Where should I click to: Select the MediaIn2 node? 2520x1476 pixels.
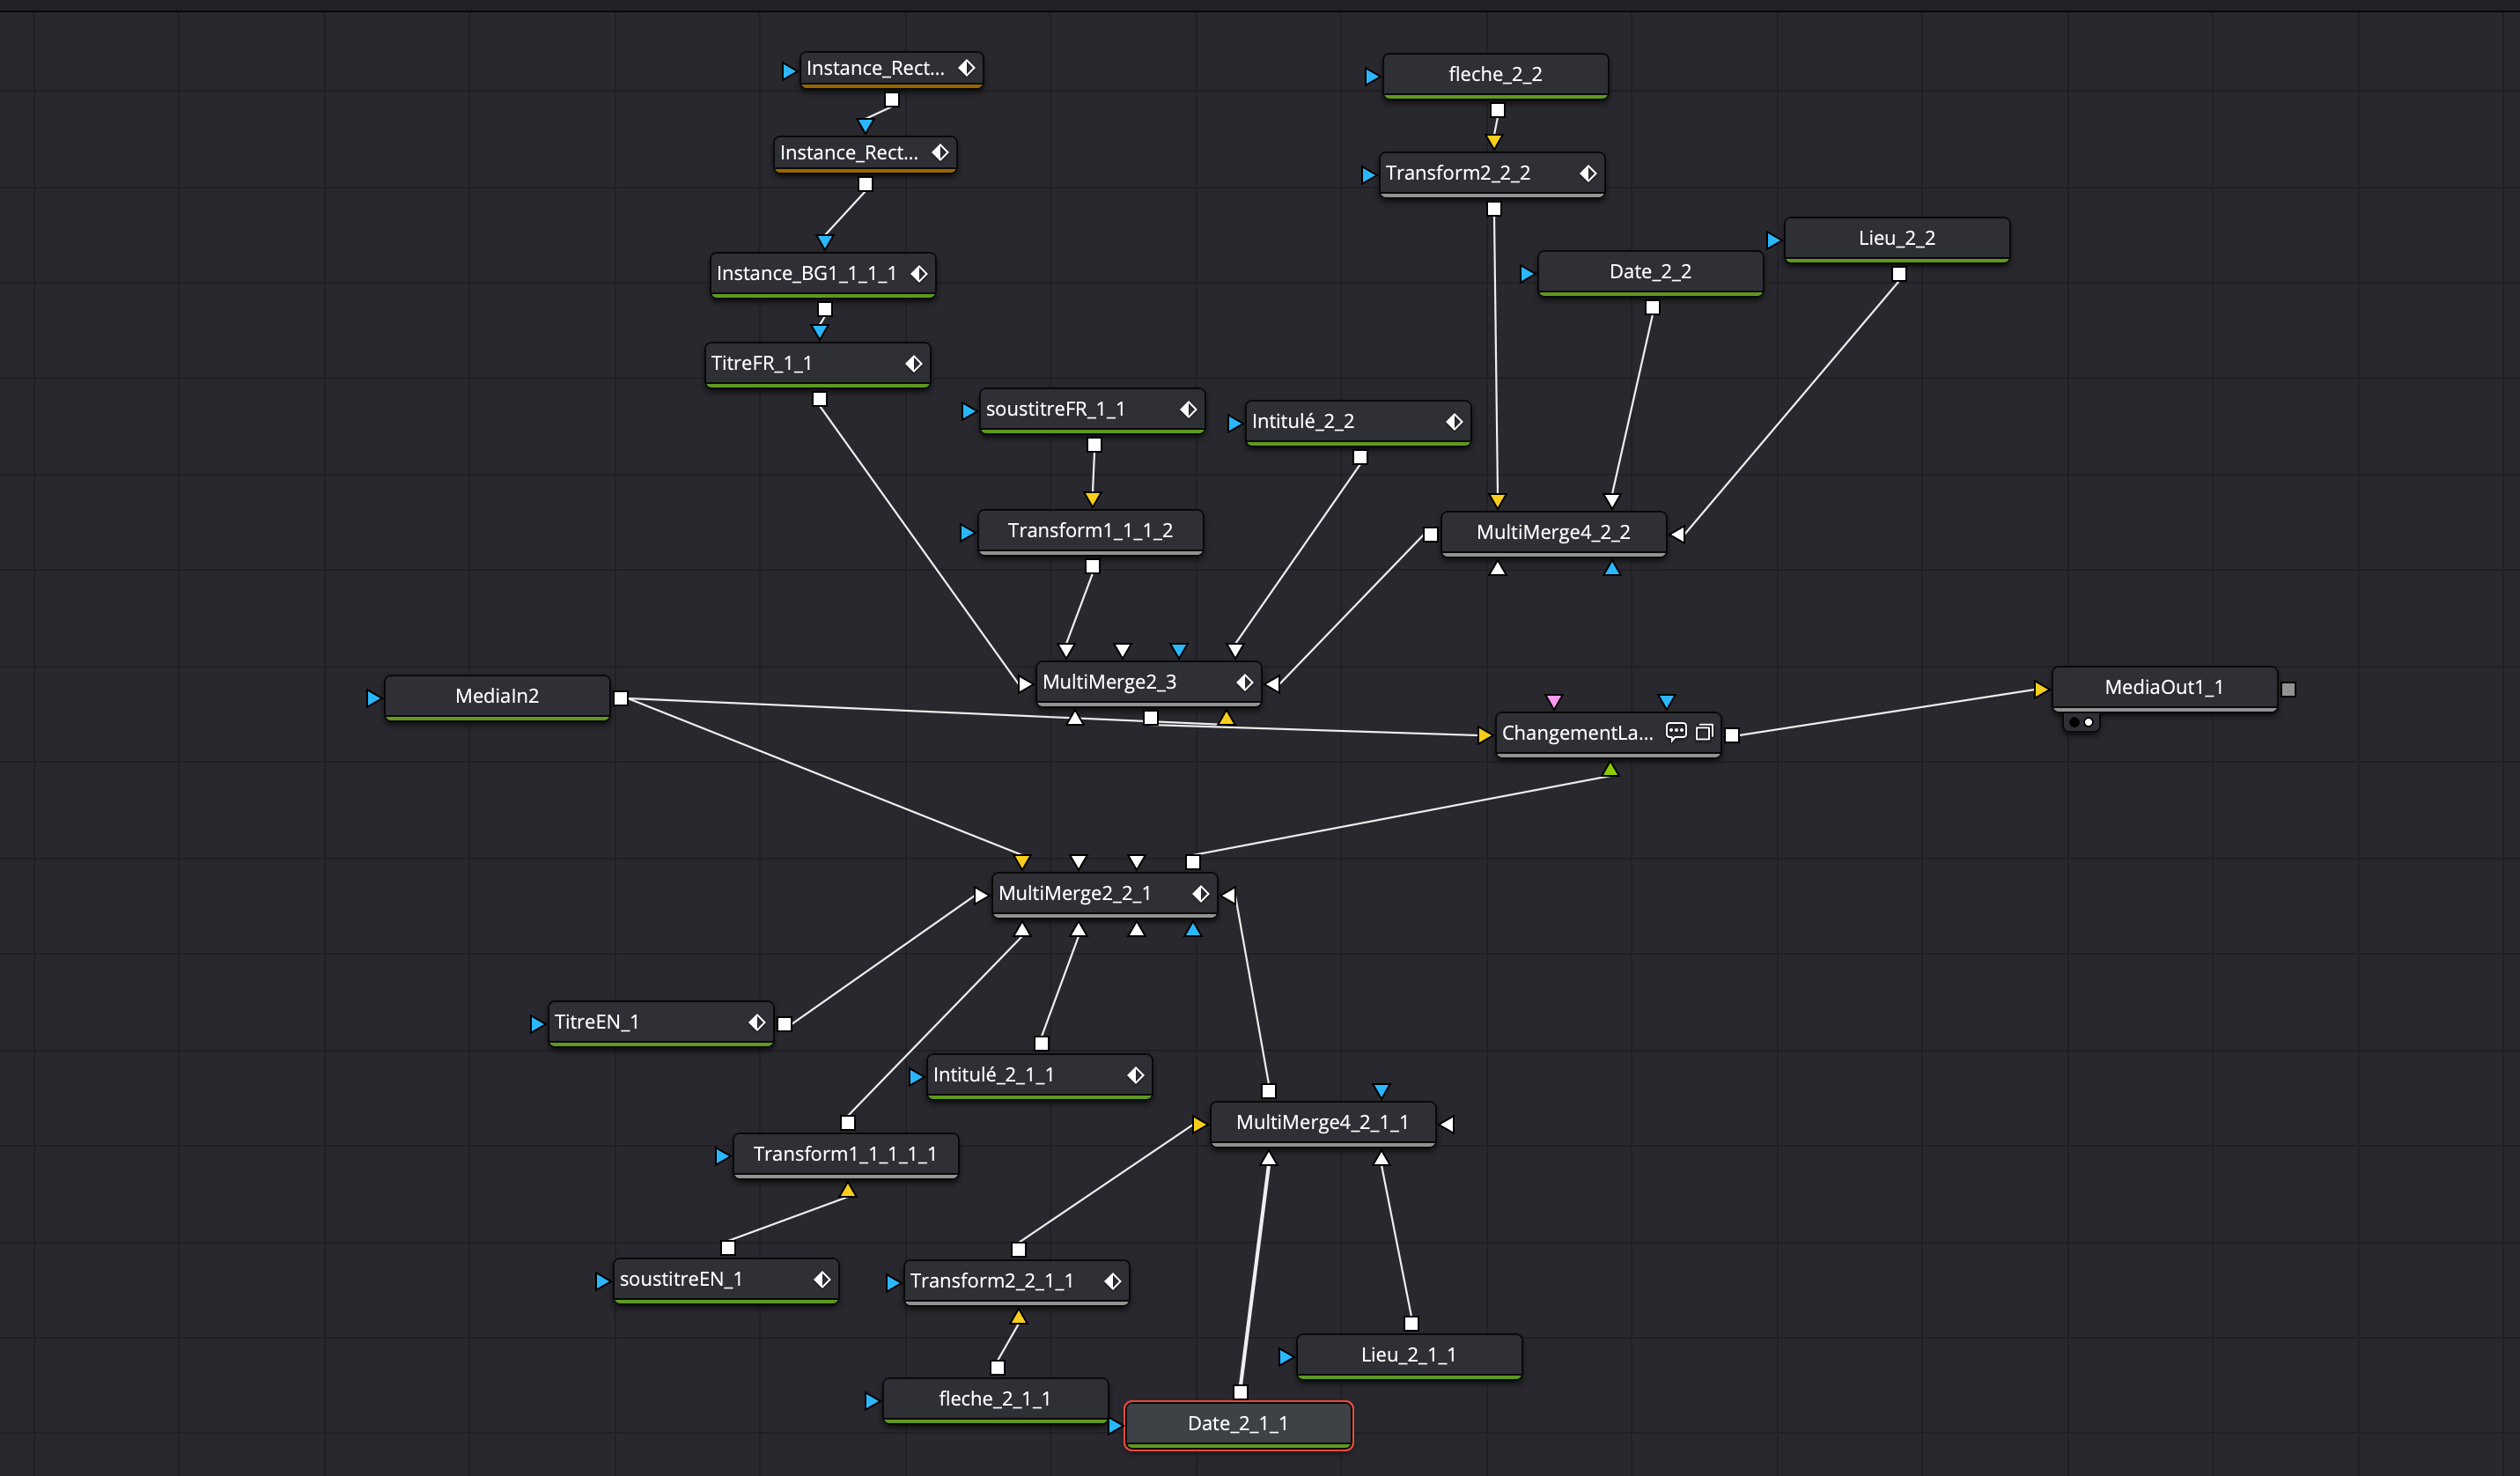click(497, 696)
